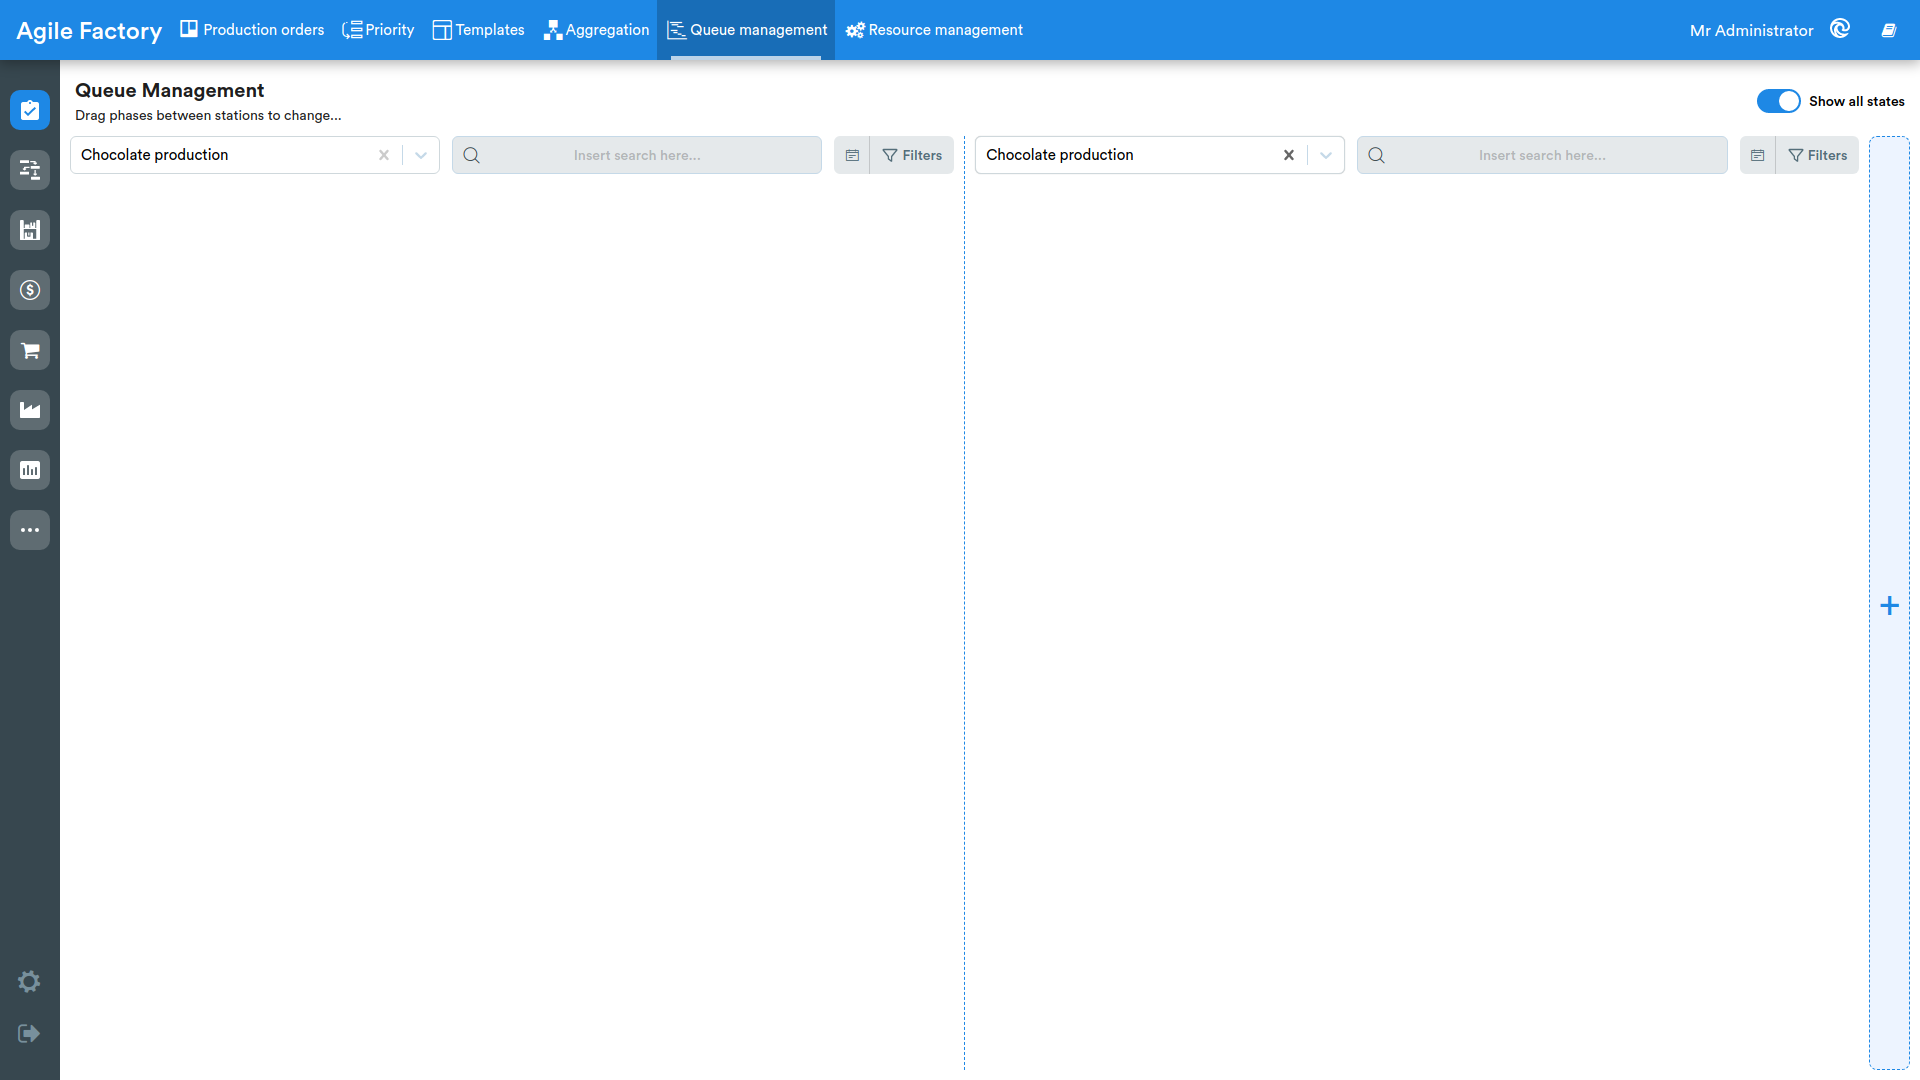Select Queue management tab
The image size is (1920, 1080).
[746, 30]
